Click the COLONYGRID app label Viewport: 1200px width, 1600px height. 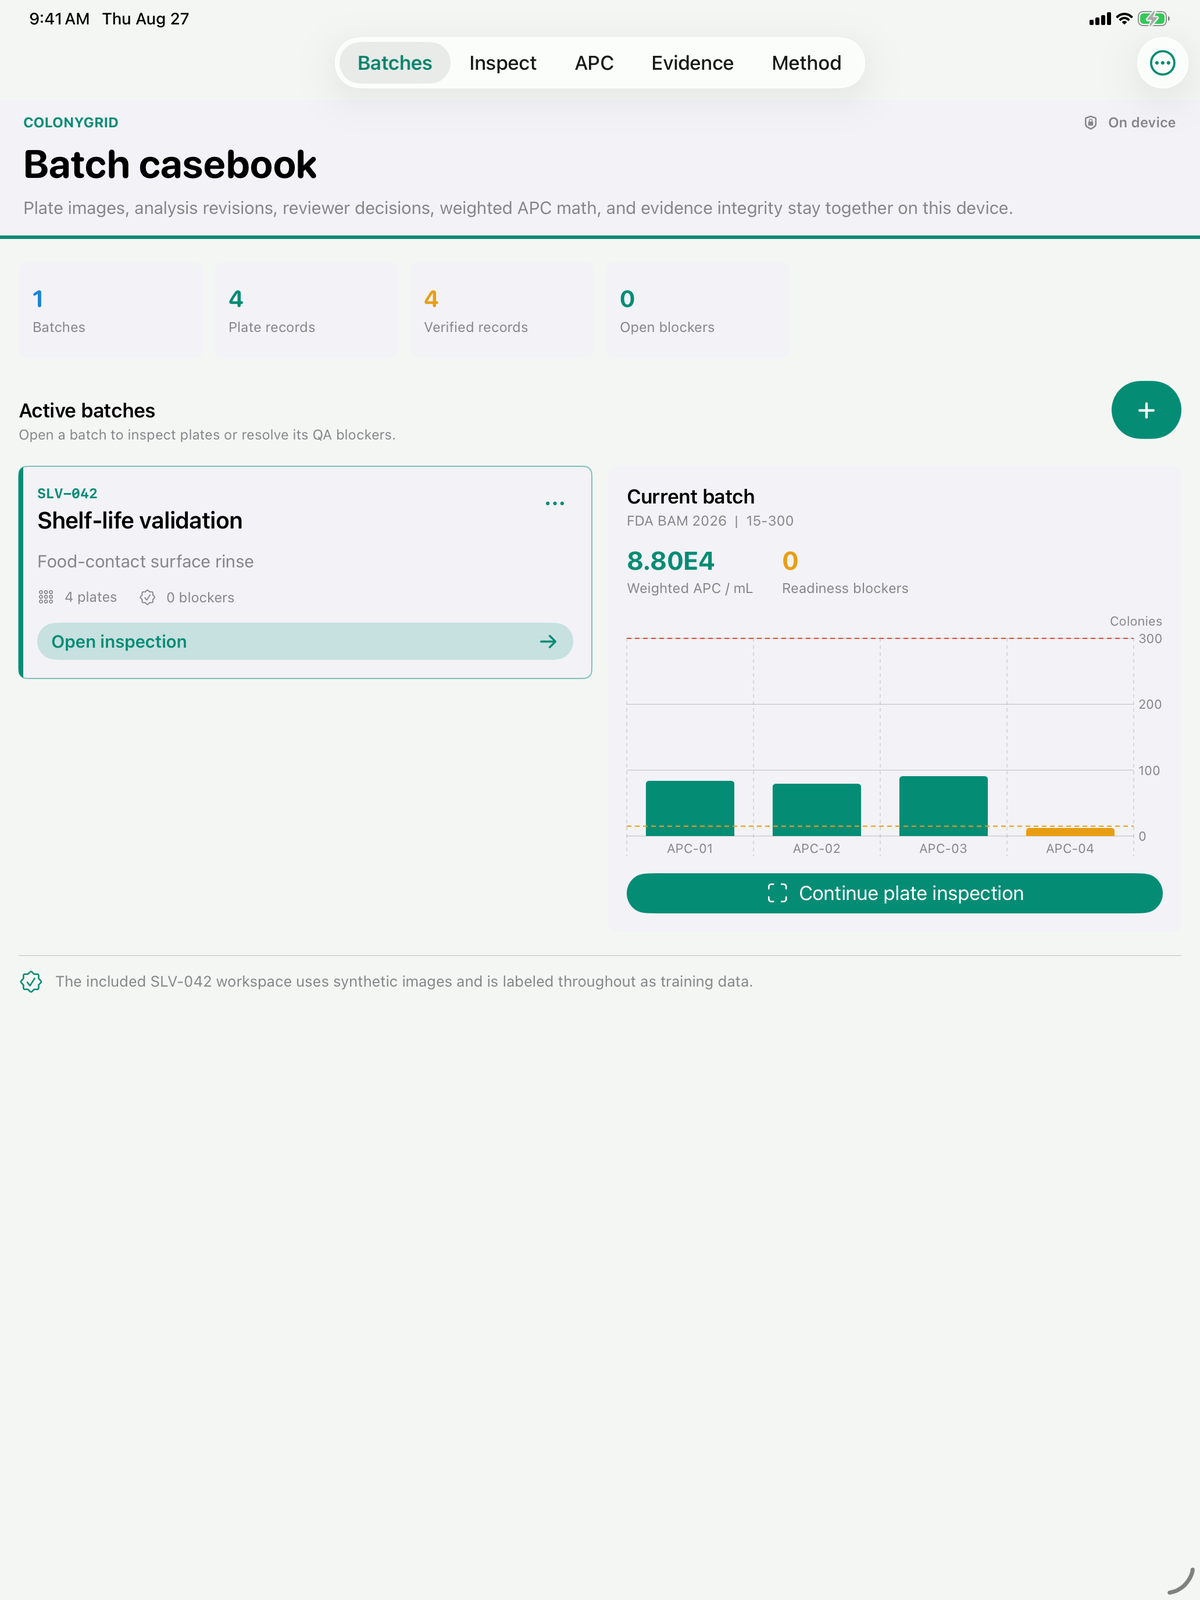coord(71,123)
